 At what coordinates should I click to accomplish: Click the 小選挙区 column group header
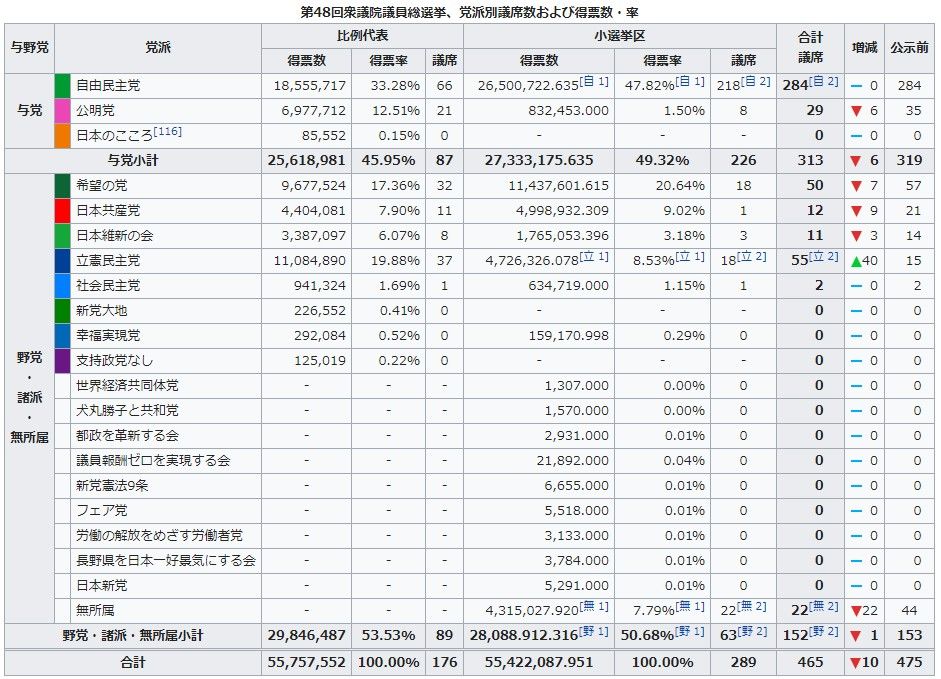click(x=620, y=36)
